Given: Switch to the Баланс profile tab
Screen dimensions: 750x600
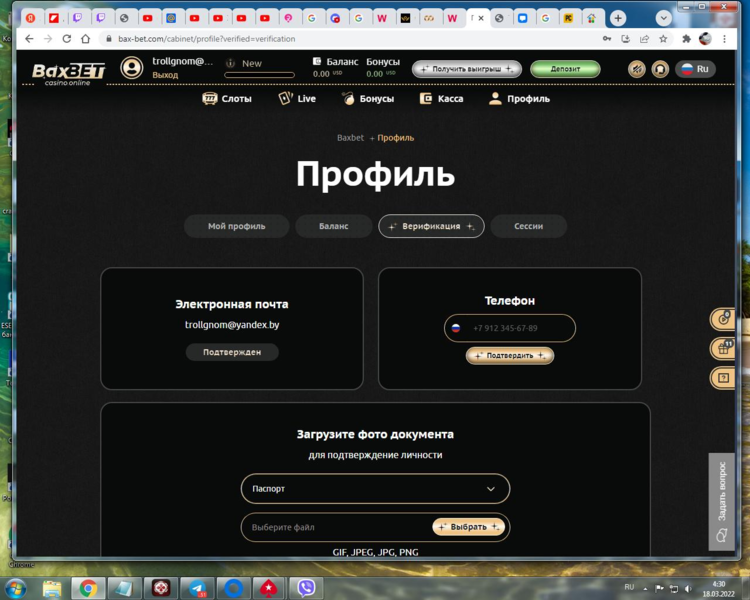Looking at the screenshot, I should (x=333, y=226).
